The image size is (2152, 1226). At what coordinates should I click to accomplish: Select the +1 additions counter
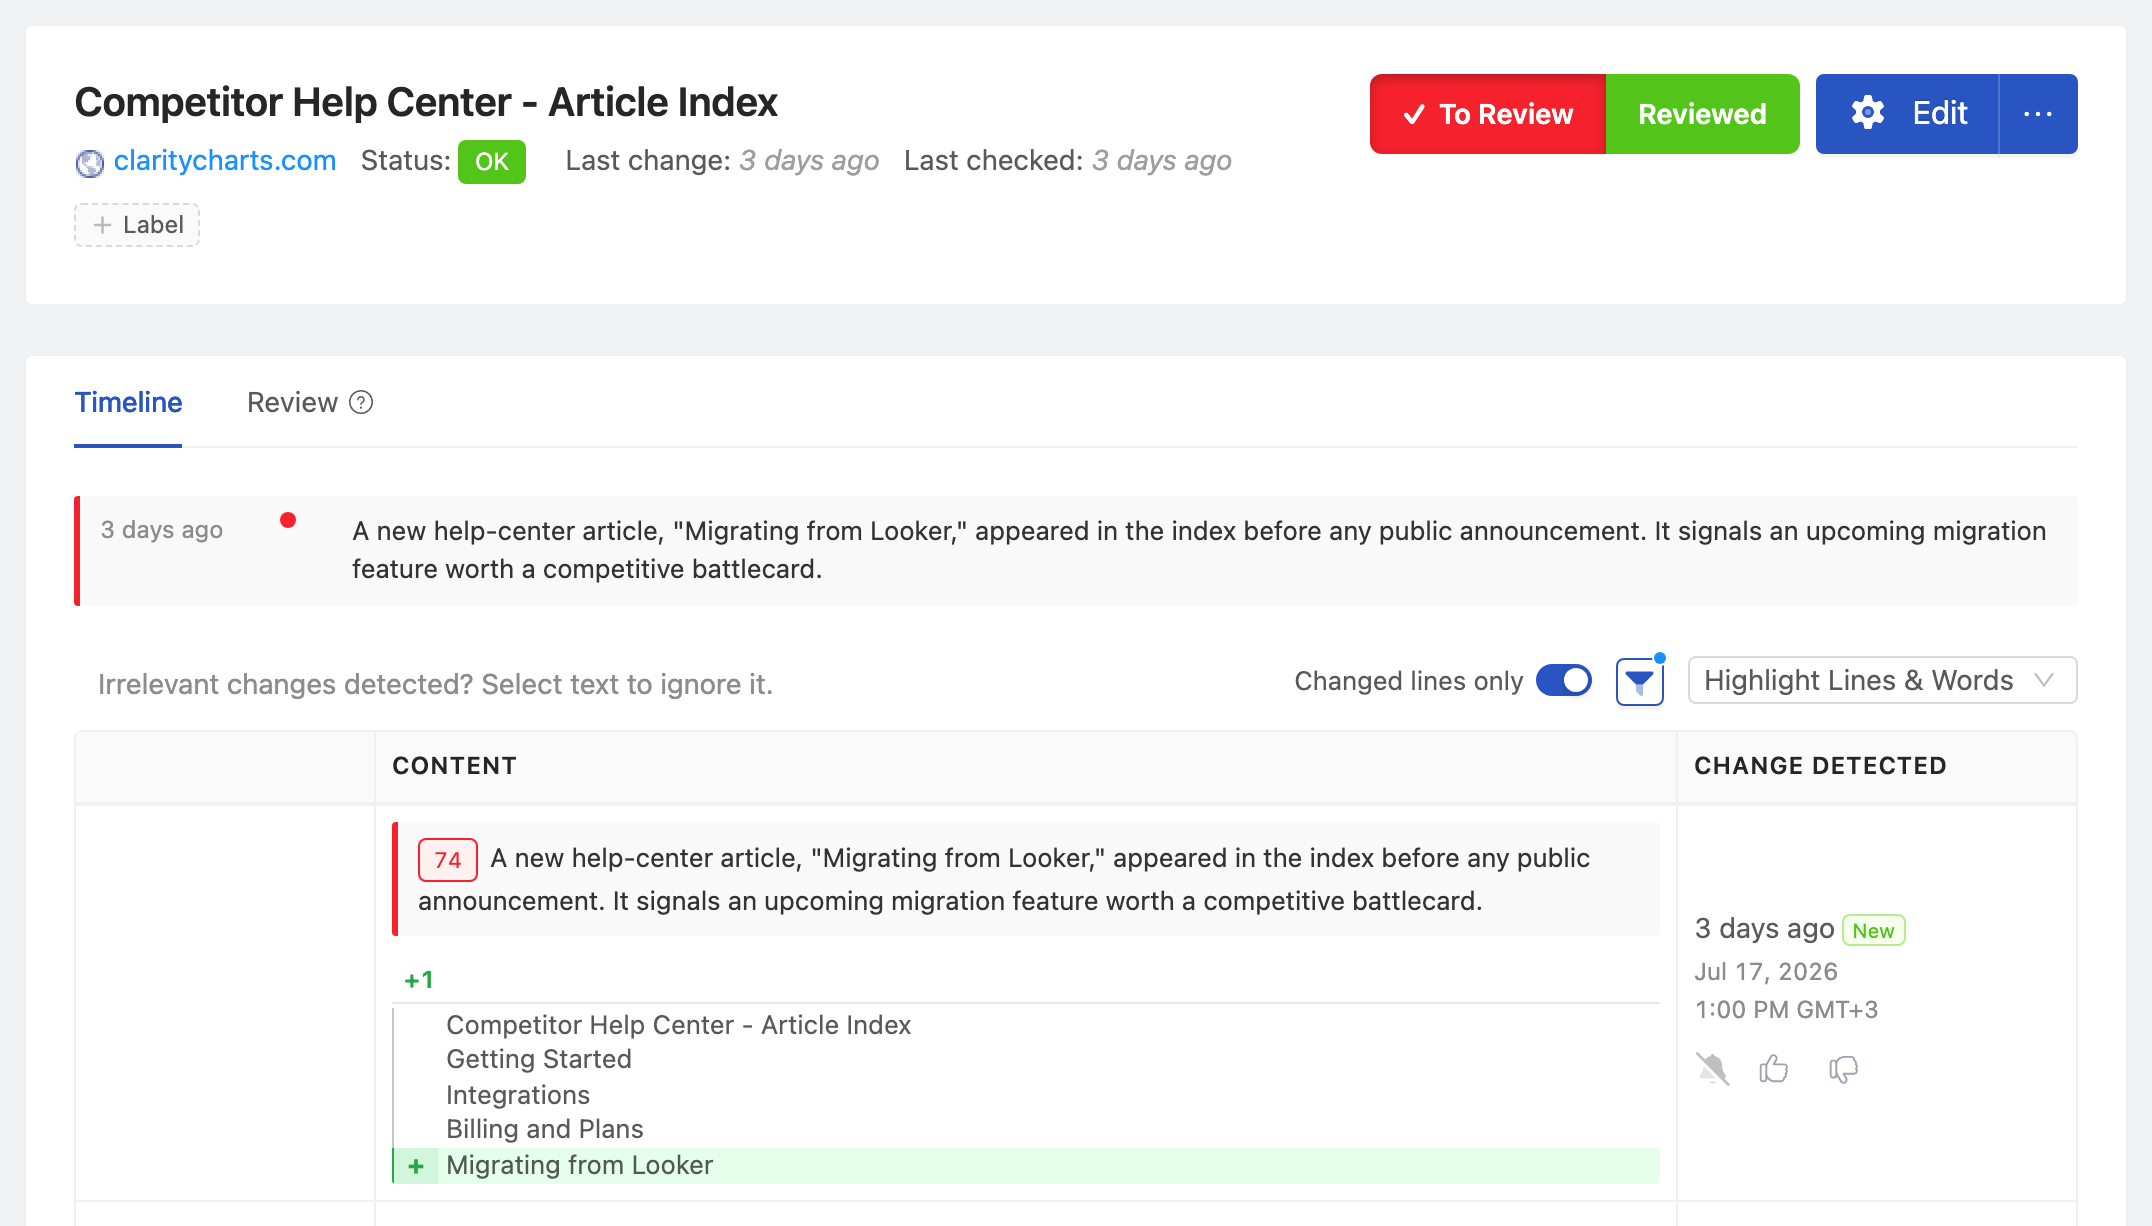pyautogui.click(x=418, y=980)
